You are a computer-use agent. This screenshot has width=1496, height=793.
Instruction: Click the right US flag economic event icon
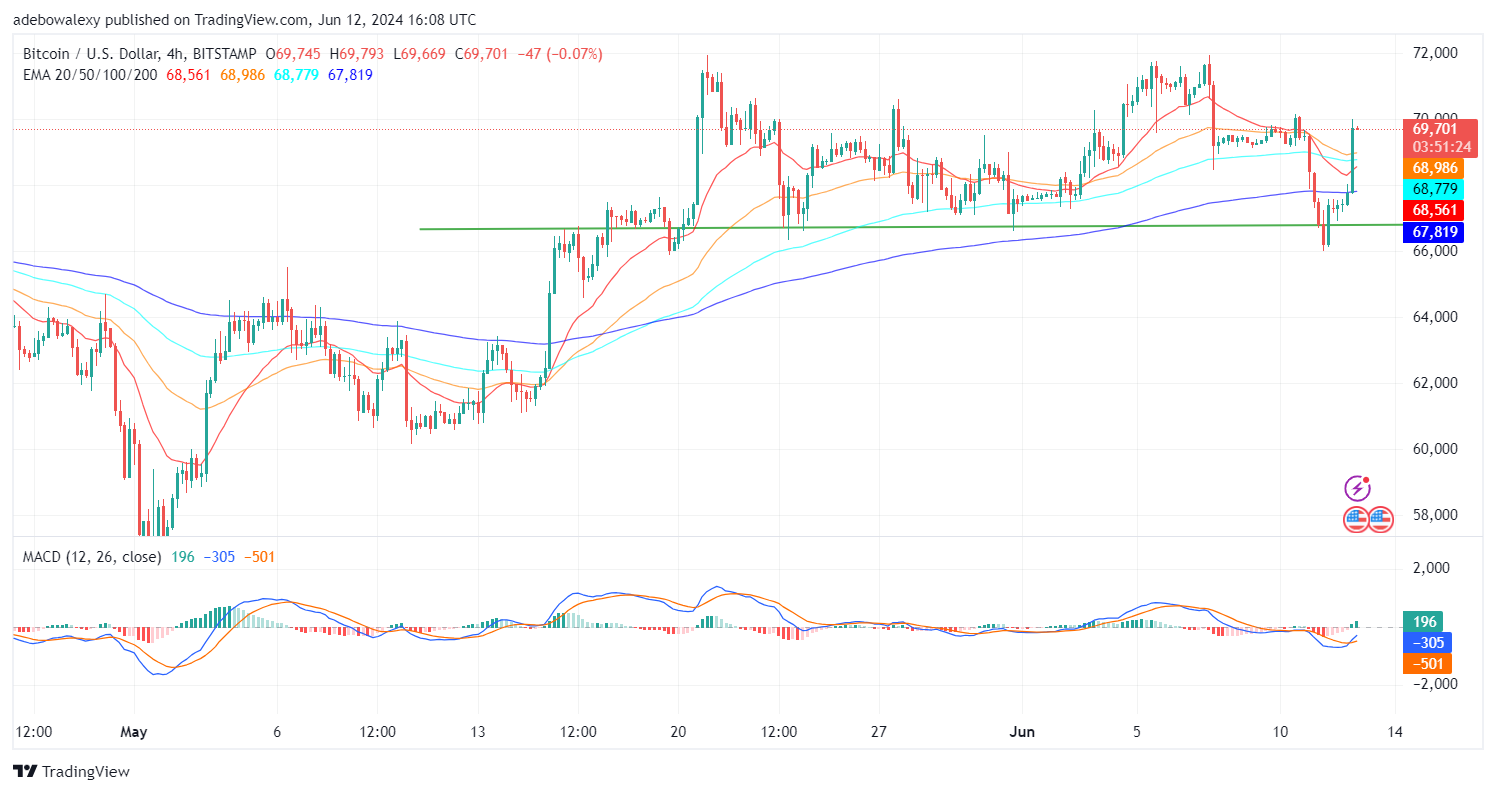[1381, 519]
